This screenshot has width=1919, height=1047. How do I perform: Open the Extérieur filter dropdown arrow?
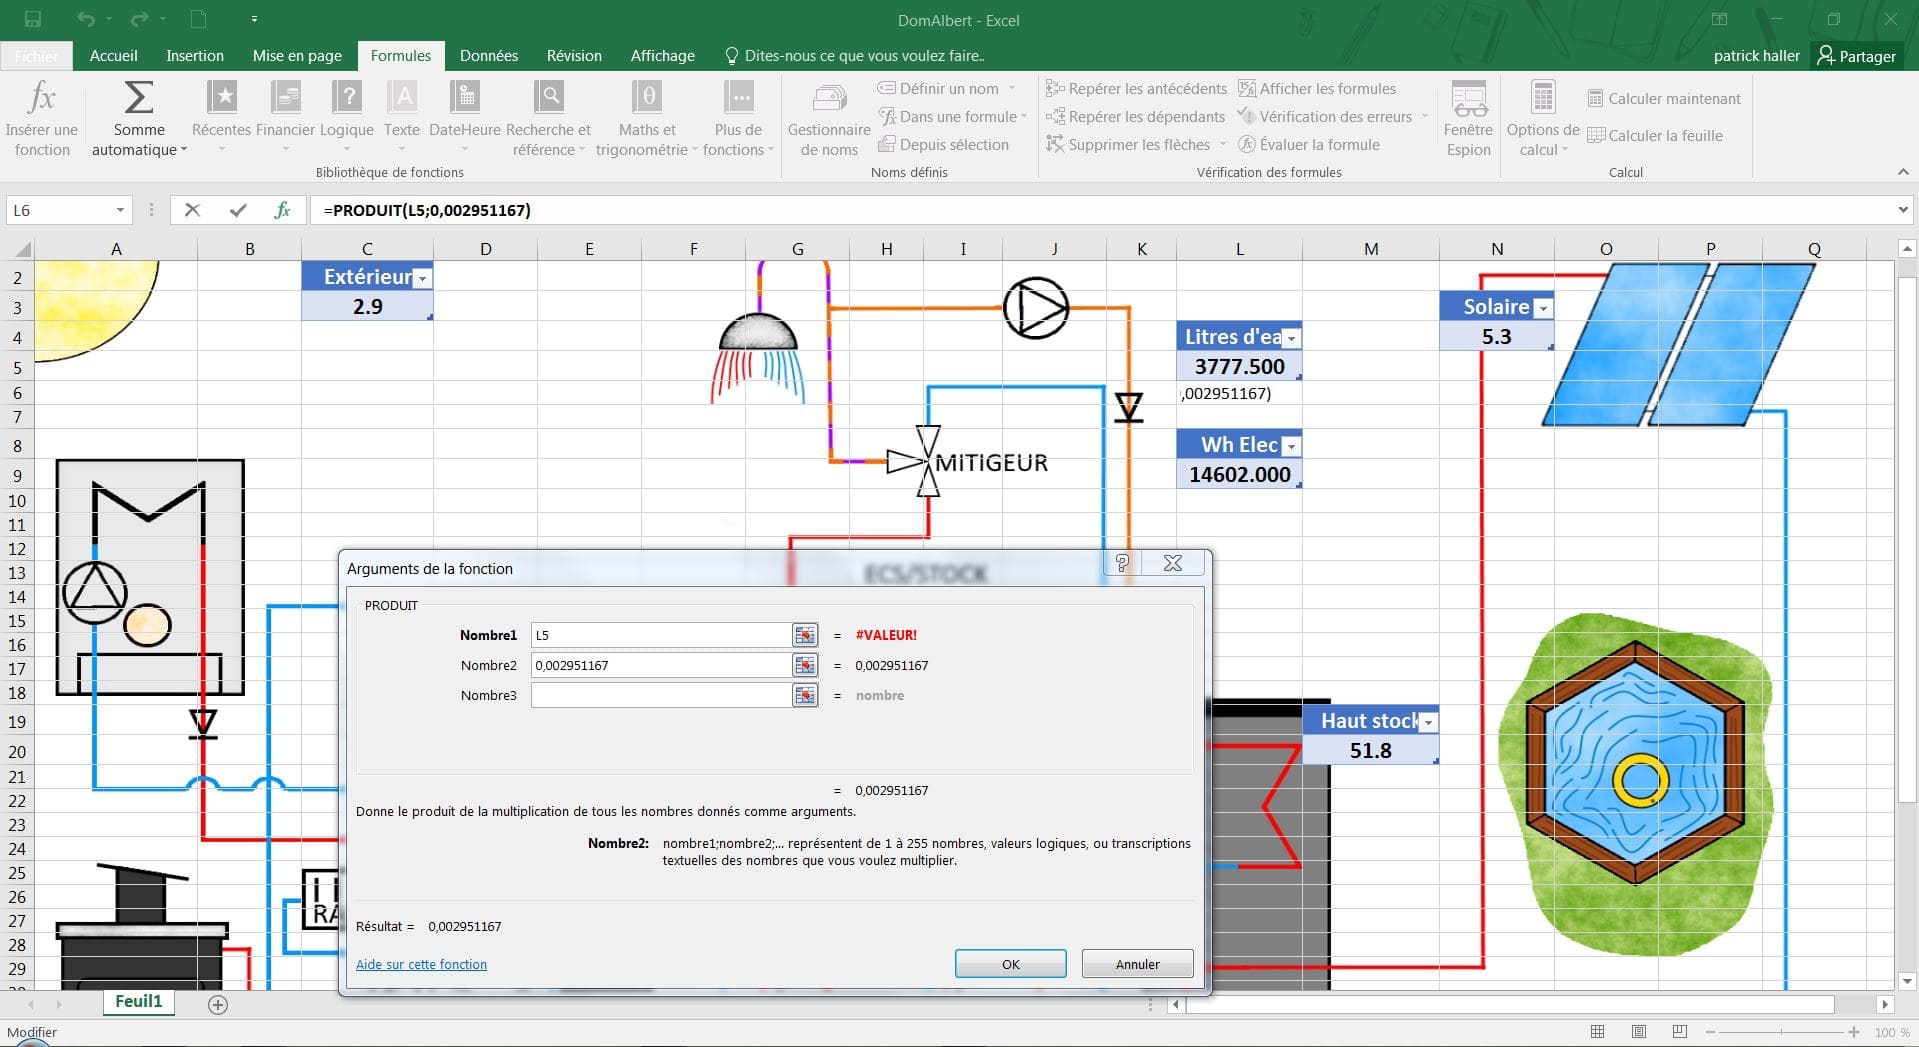tap(423, 279)
